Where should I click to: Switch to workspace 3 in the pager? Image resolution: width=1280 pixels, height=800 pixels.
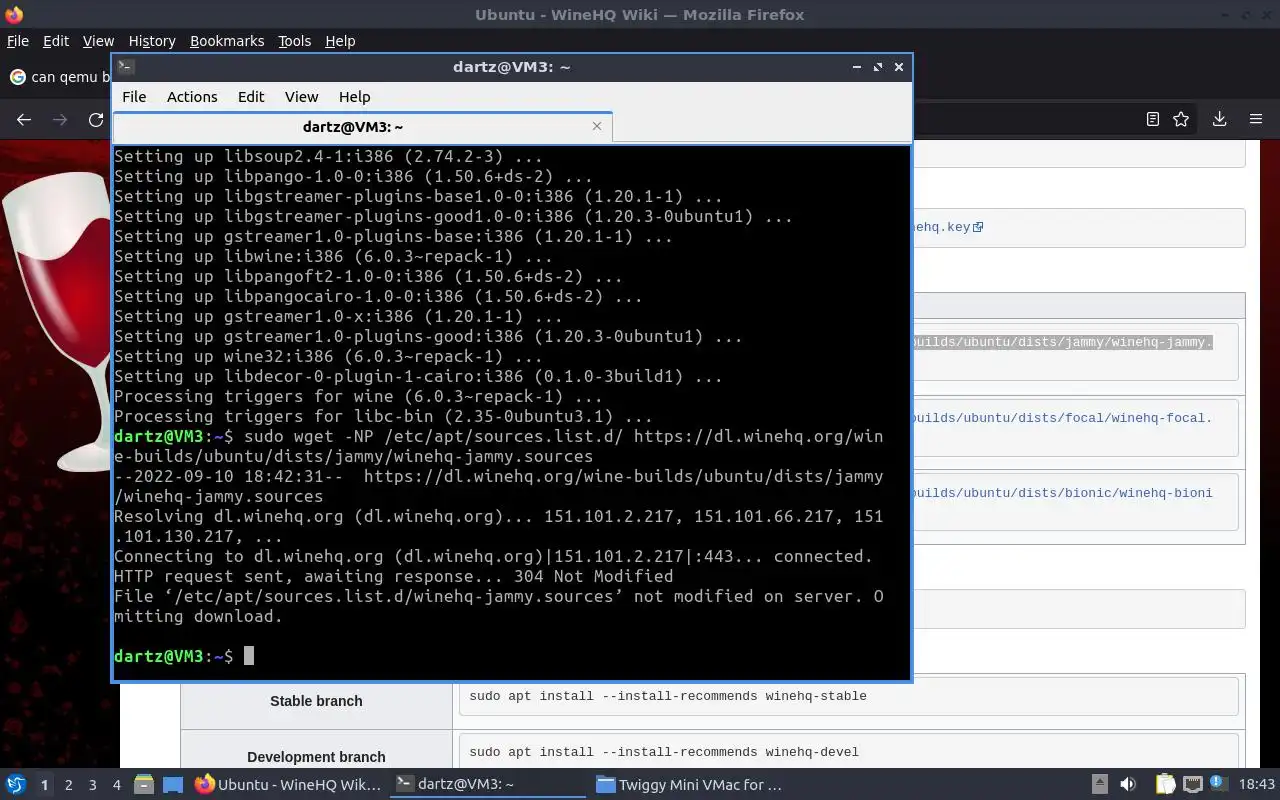click(x=93, y=785)
